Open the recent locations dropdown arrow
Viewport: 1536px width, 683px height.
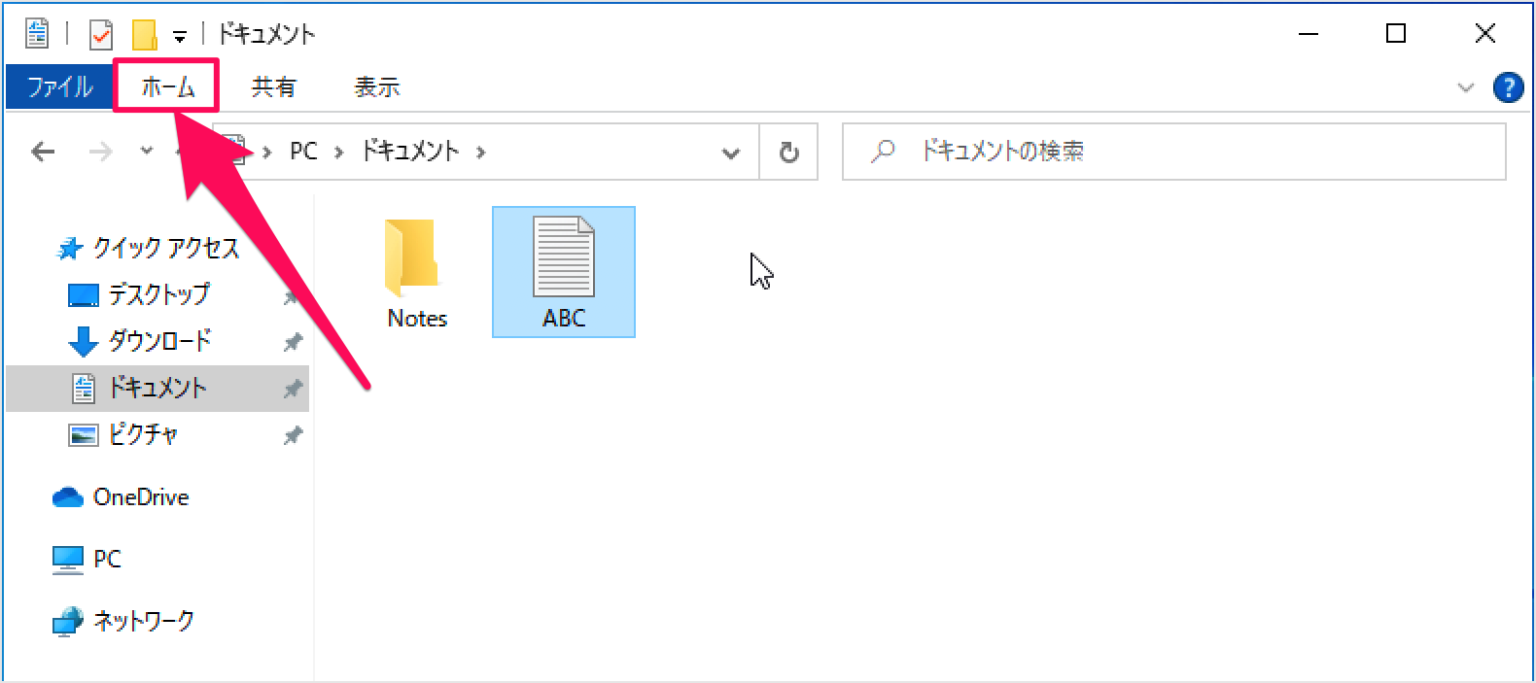146,151
